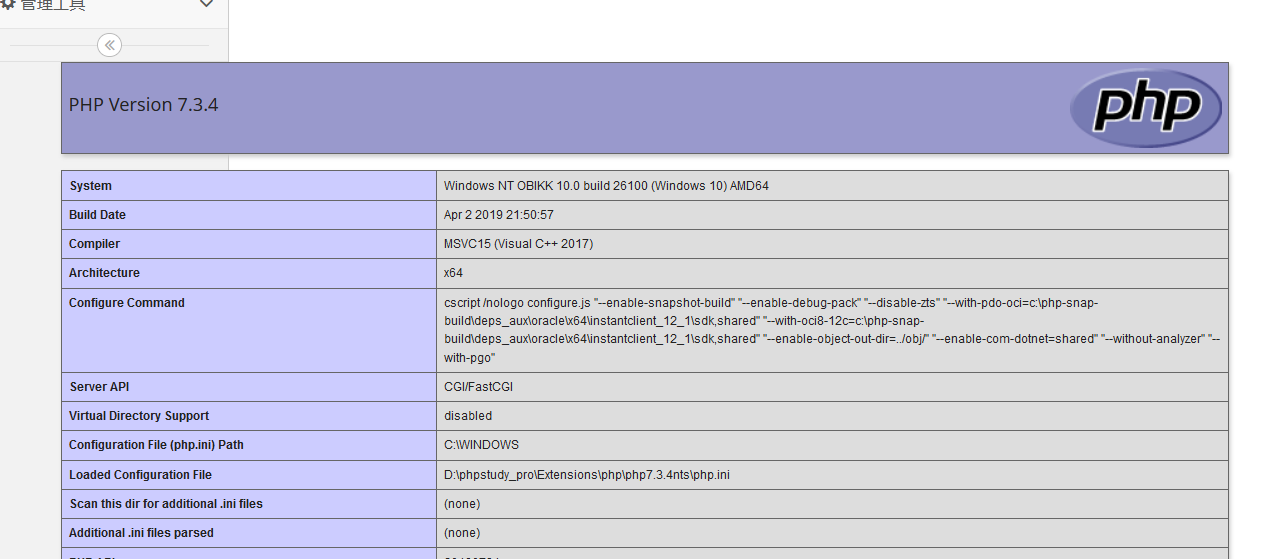Click the MSVC15 (Visual C++ 2017) value
1281x559 pixels.
pyautogui.click(x=518, y=244)
